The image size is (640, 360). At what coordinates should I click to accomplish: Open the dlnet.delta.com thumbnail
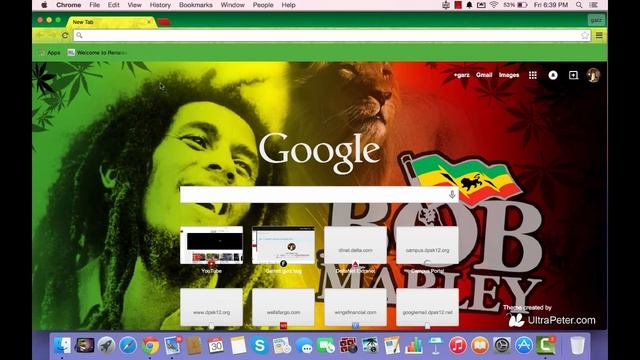[355, 245]
